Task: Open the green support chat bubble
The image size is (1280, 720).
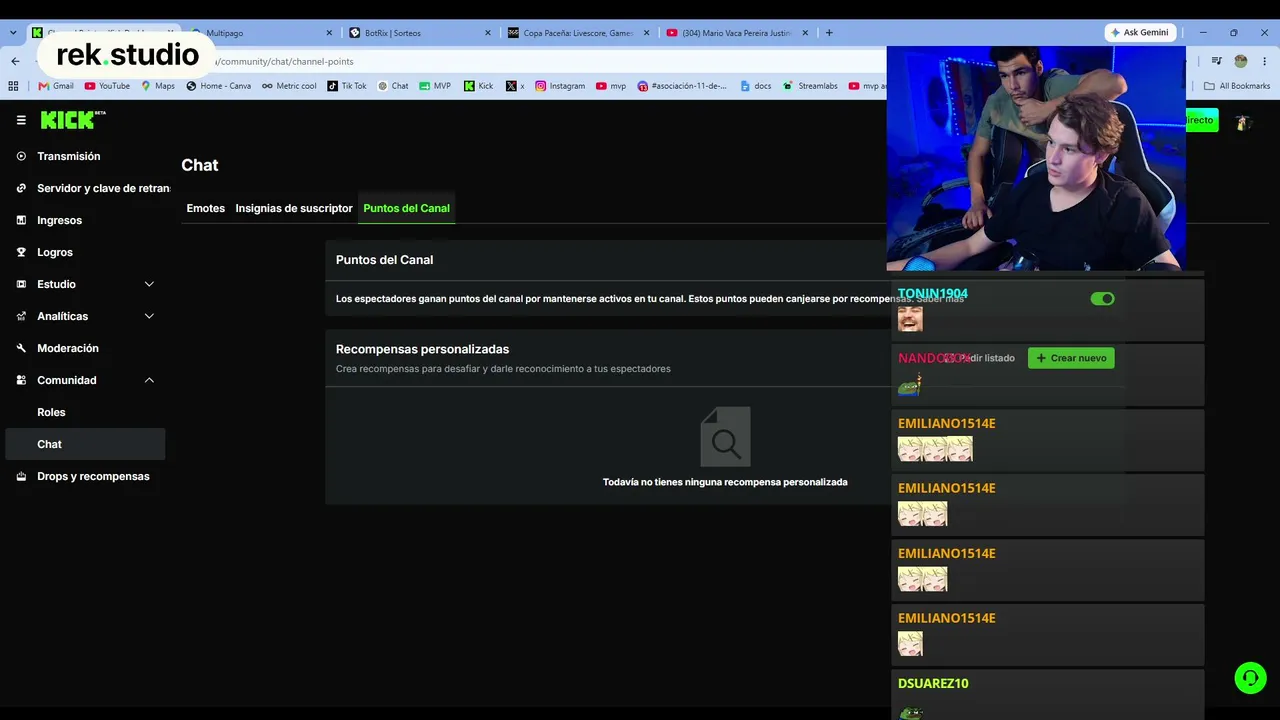Action: coord(1250,678)
